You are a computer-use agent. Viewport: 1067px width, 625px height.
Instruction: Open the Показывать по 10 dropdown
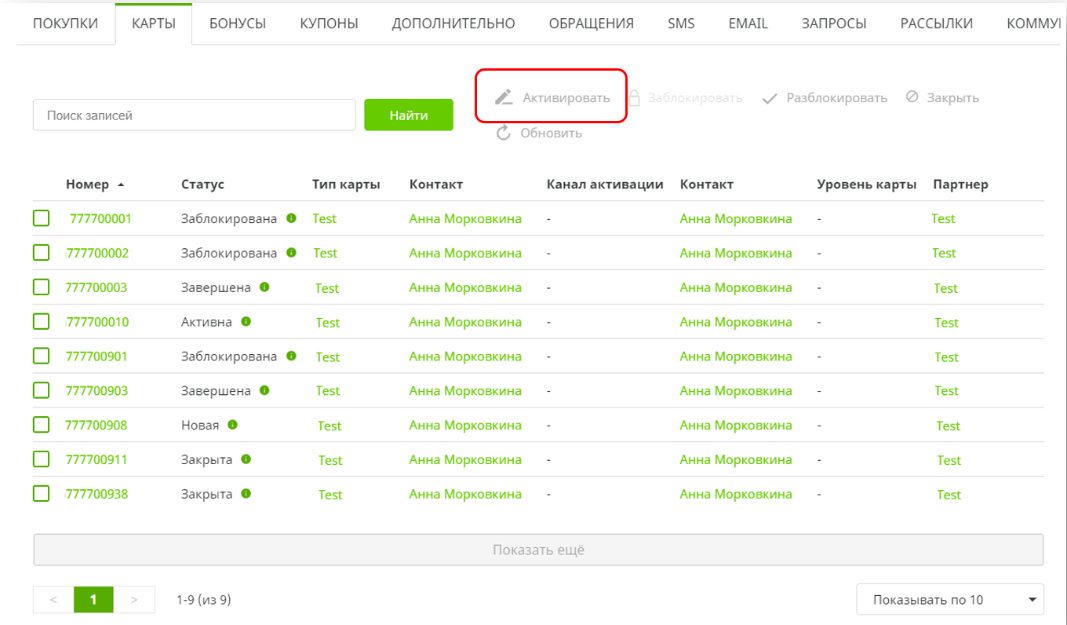[x=949, y=600]
